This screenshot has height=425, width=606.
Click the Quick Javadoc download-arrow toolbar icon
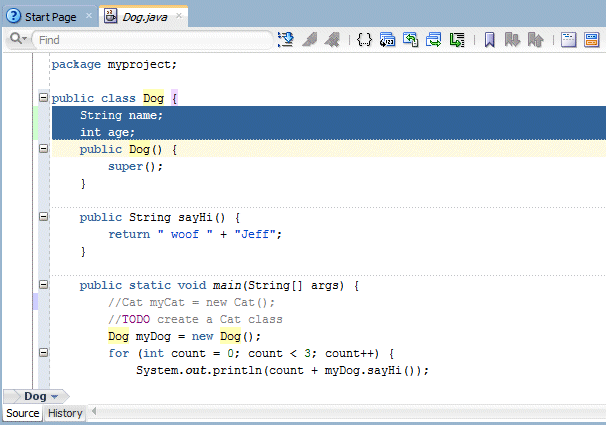point(286,39)
